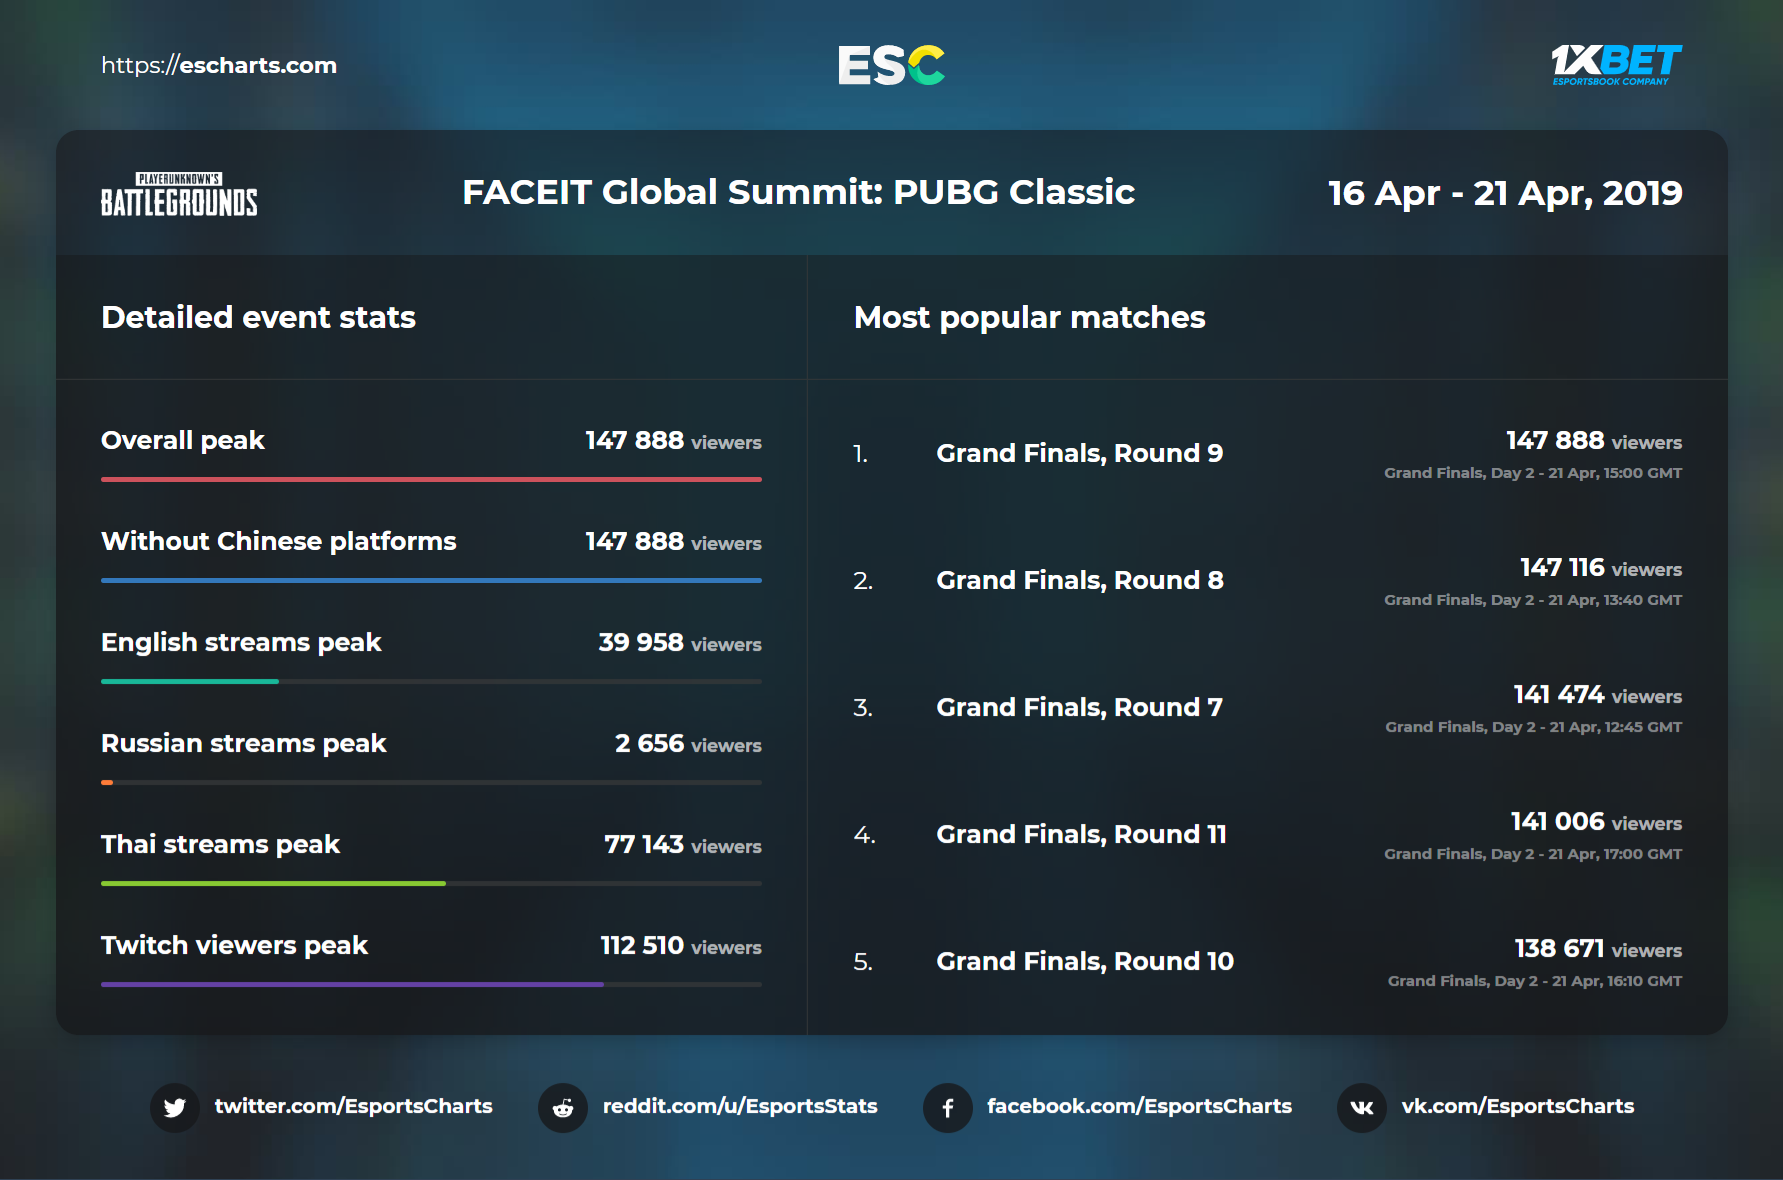This screenshot has height=1180, width=1783.
Task: Select Grand Finals, Round 8 match
Action: click(1079, 581)
